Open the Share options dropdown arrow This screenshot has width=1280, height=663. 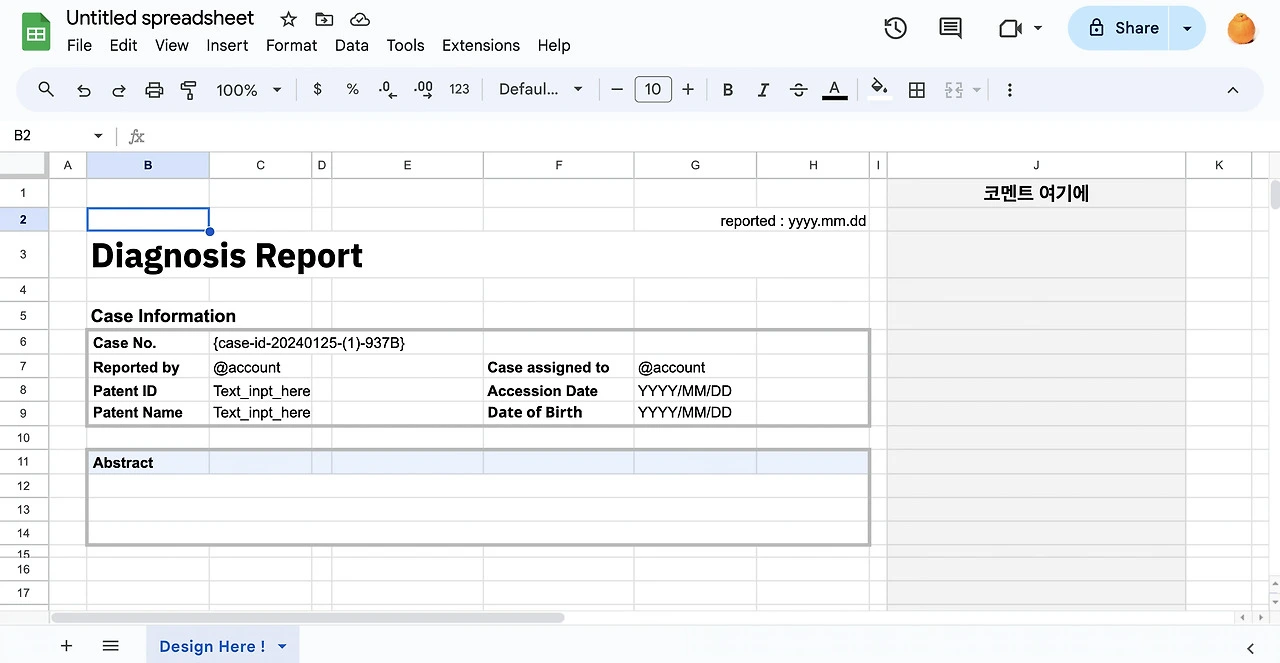(x=1187, y=28)
